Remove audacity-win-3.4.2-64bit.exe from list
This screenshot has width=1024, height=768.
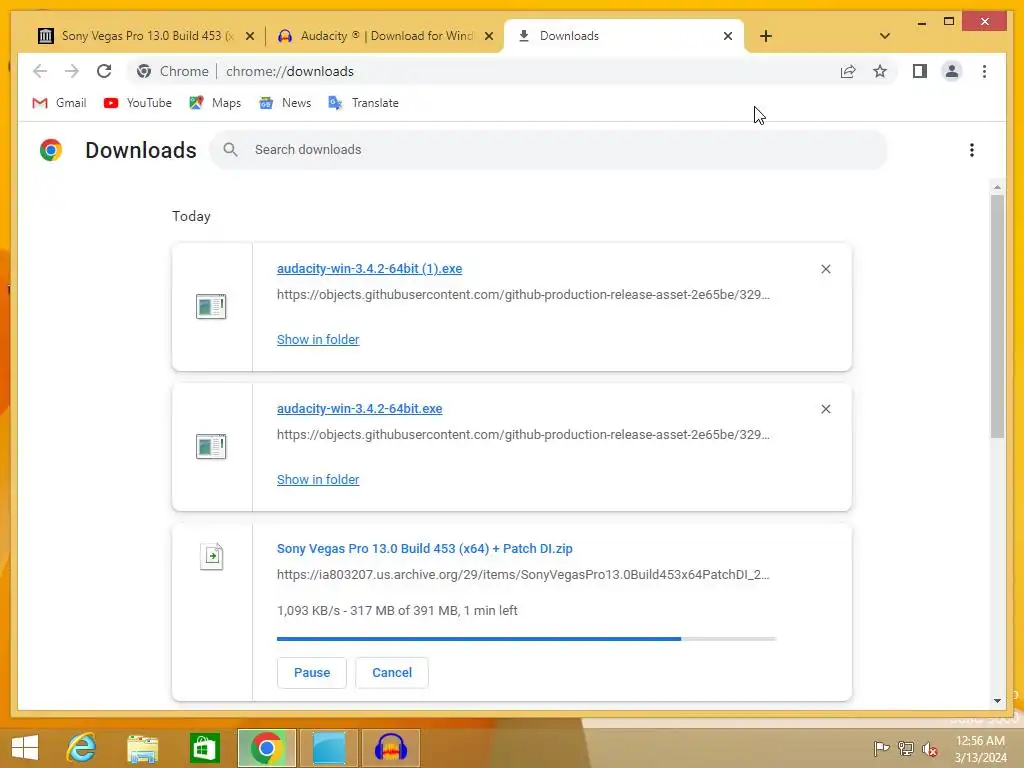(825, 409)
